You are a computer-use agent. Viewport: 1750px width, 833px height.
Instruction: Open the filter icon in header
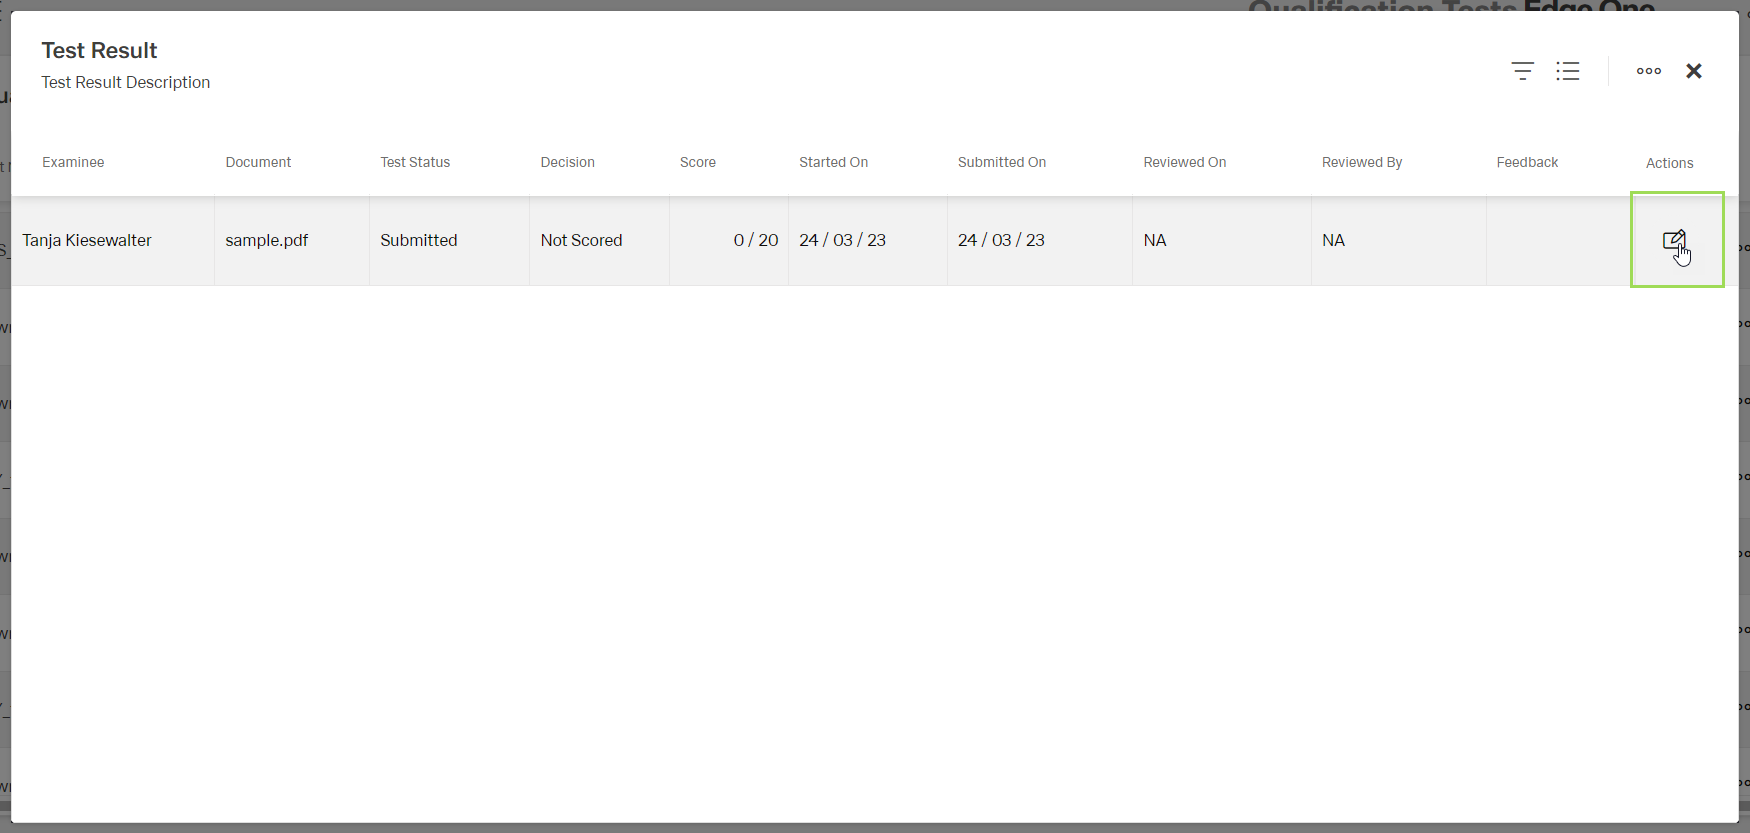[1522, 71]
